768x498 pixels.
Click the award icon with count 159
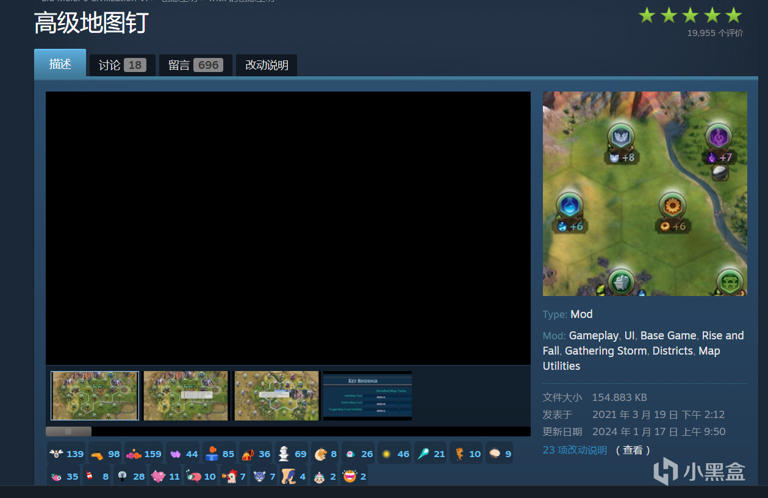click(x=134, y=454)
